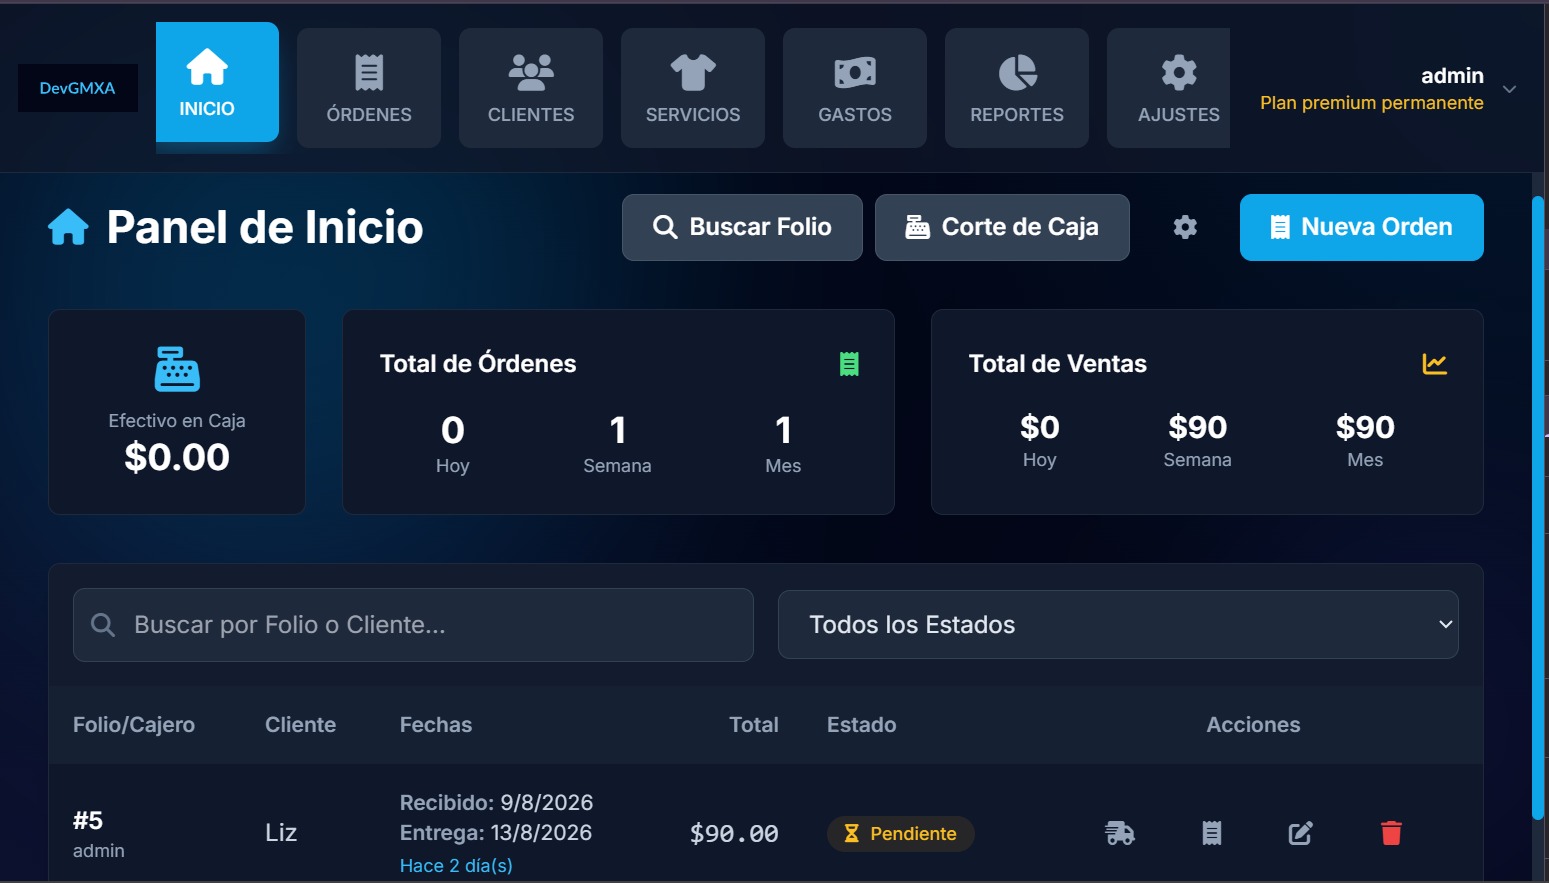The height and width of the screenshot is (883, 1549).
Task: Go to the Órdenes section
Action: point(369,88)
